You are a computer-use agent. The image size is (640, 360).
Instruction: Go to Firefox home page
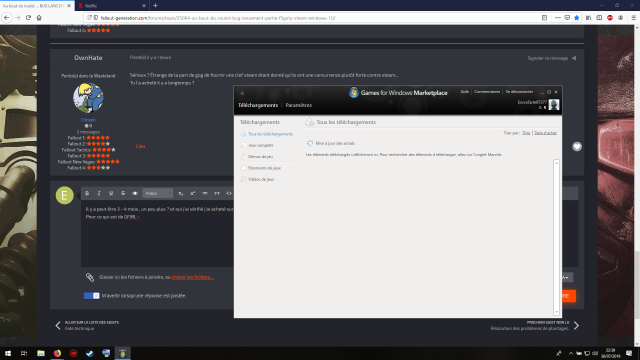coord(39,18)
